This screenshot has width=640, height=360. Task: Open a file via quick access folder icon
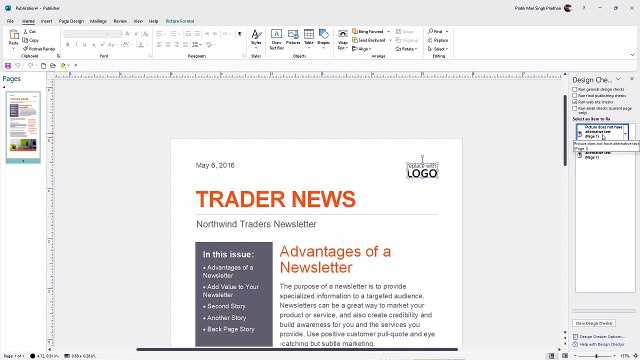(x=53, y=65)
